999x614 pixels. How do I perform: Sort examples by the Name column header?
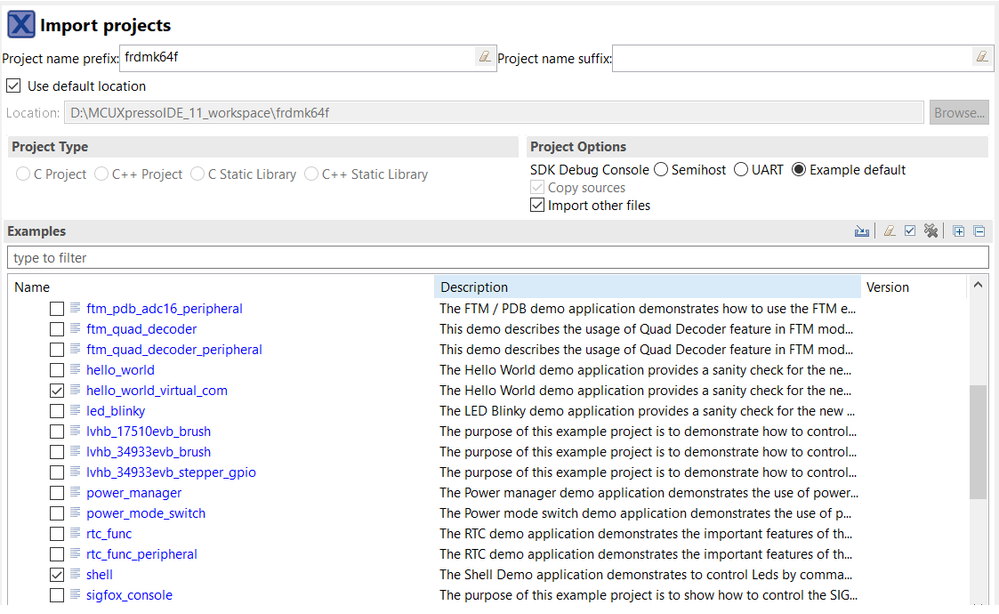[32, 287]
